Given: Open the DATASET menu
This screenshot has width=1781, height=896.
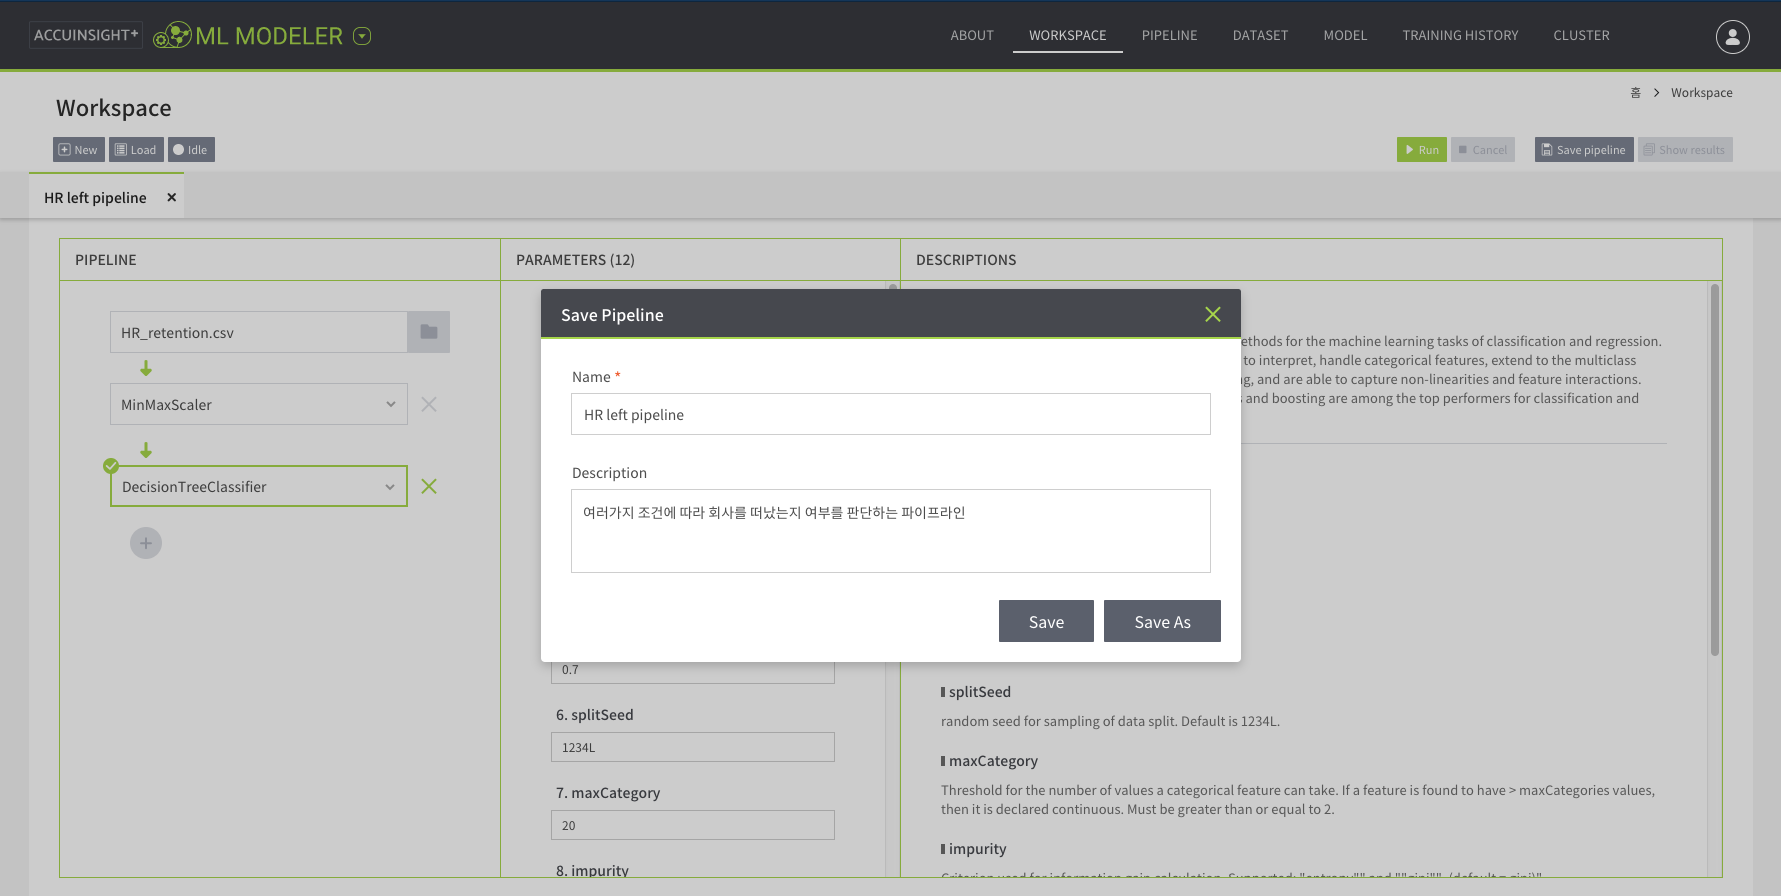Looking at the screenshot, I should tap(1260, 35).
